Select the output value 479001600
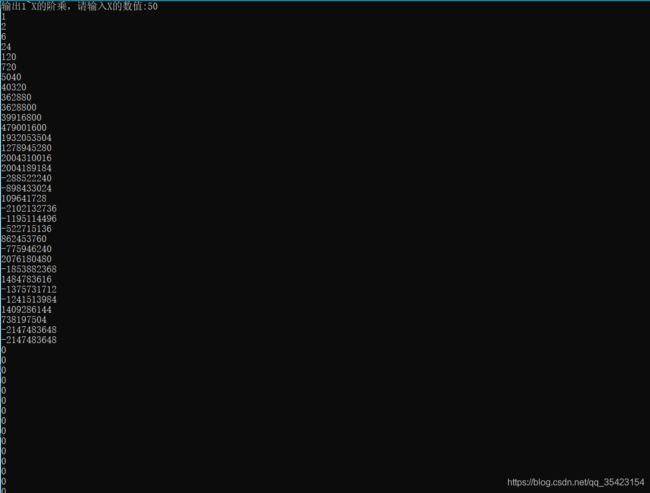 [24, 128]
